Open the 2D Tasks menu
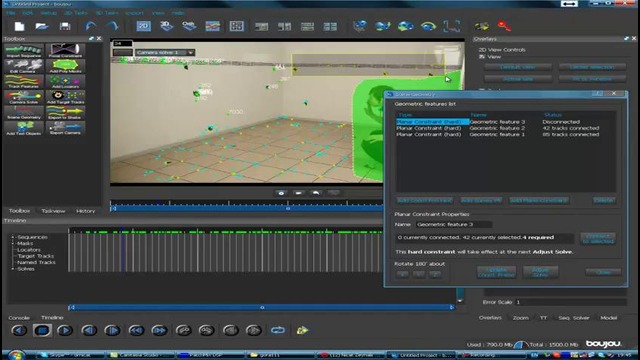The width and height of the screenshot is (640, 360). point(76,13)
